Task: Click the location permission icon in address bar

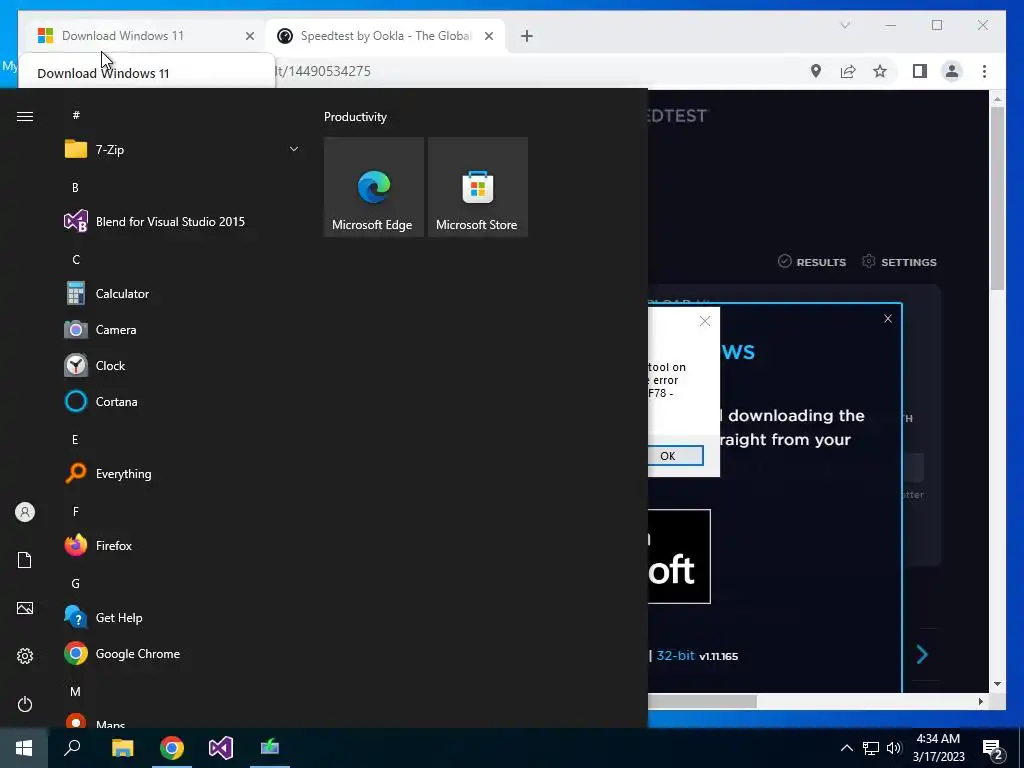Action: (816, 71)
